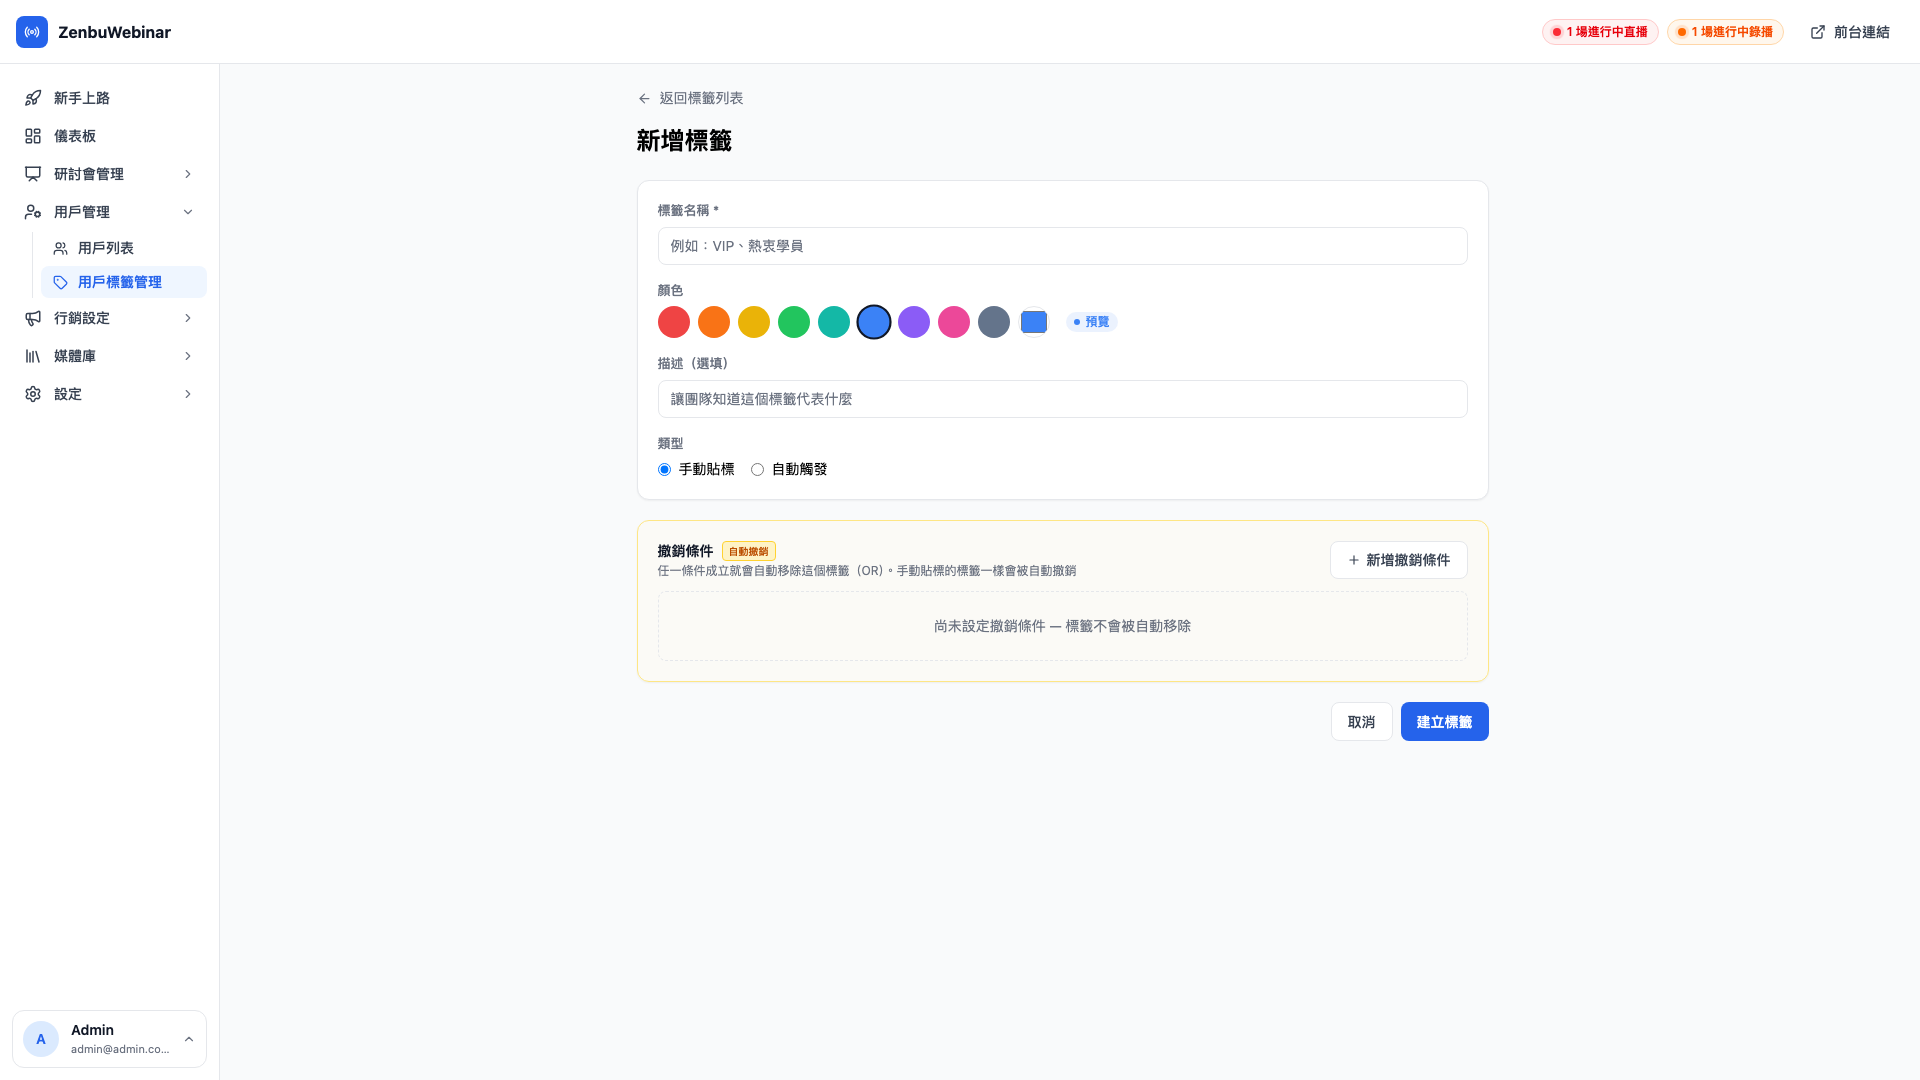Click the text 尚未設定撤銷條件 — 標籤不會被自動移除

(1062, 626)
